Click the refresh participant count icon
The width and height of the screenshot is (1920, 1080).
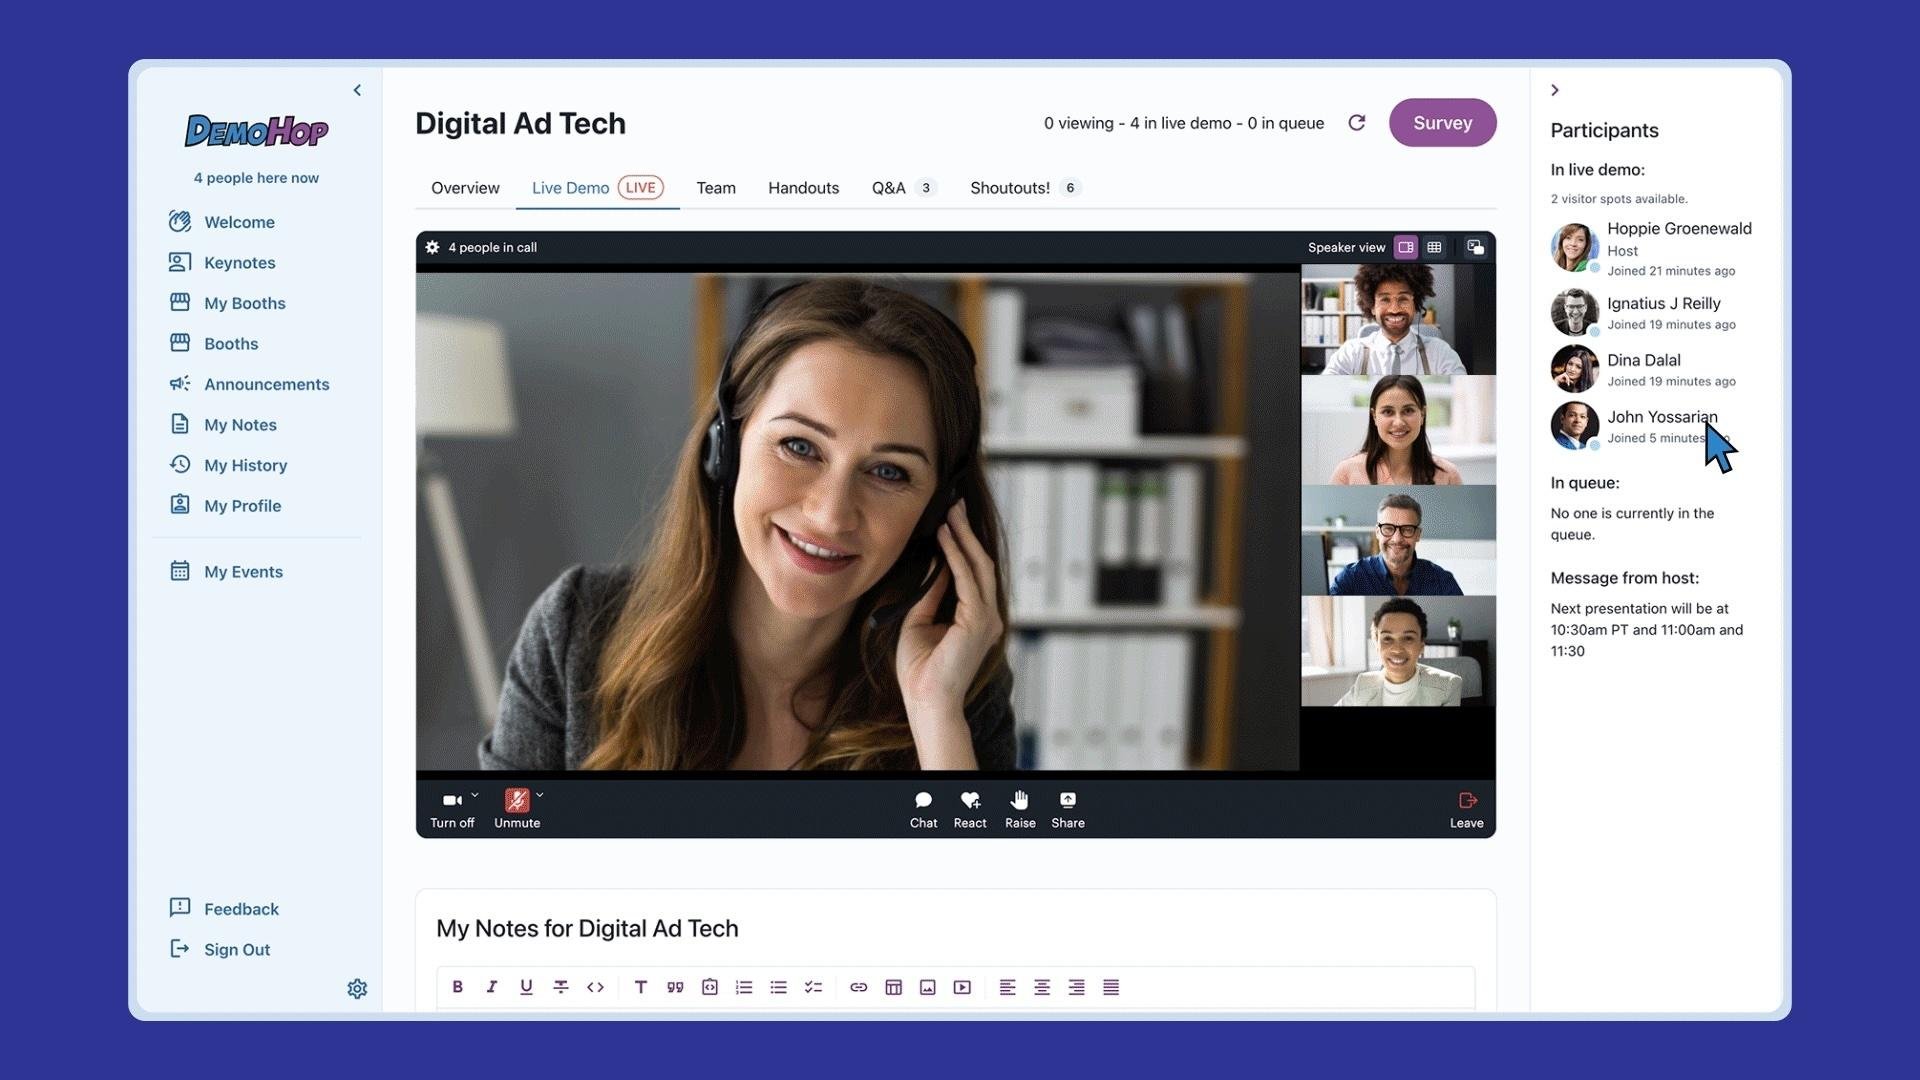point(1356,123)
